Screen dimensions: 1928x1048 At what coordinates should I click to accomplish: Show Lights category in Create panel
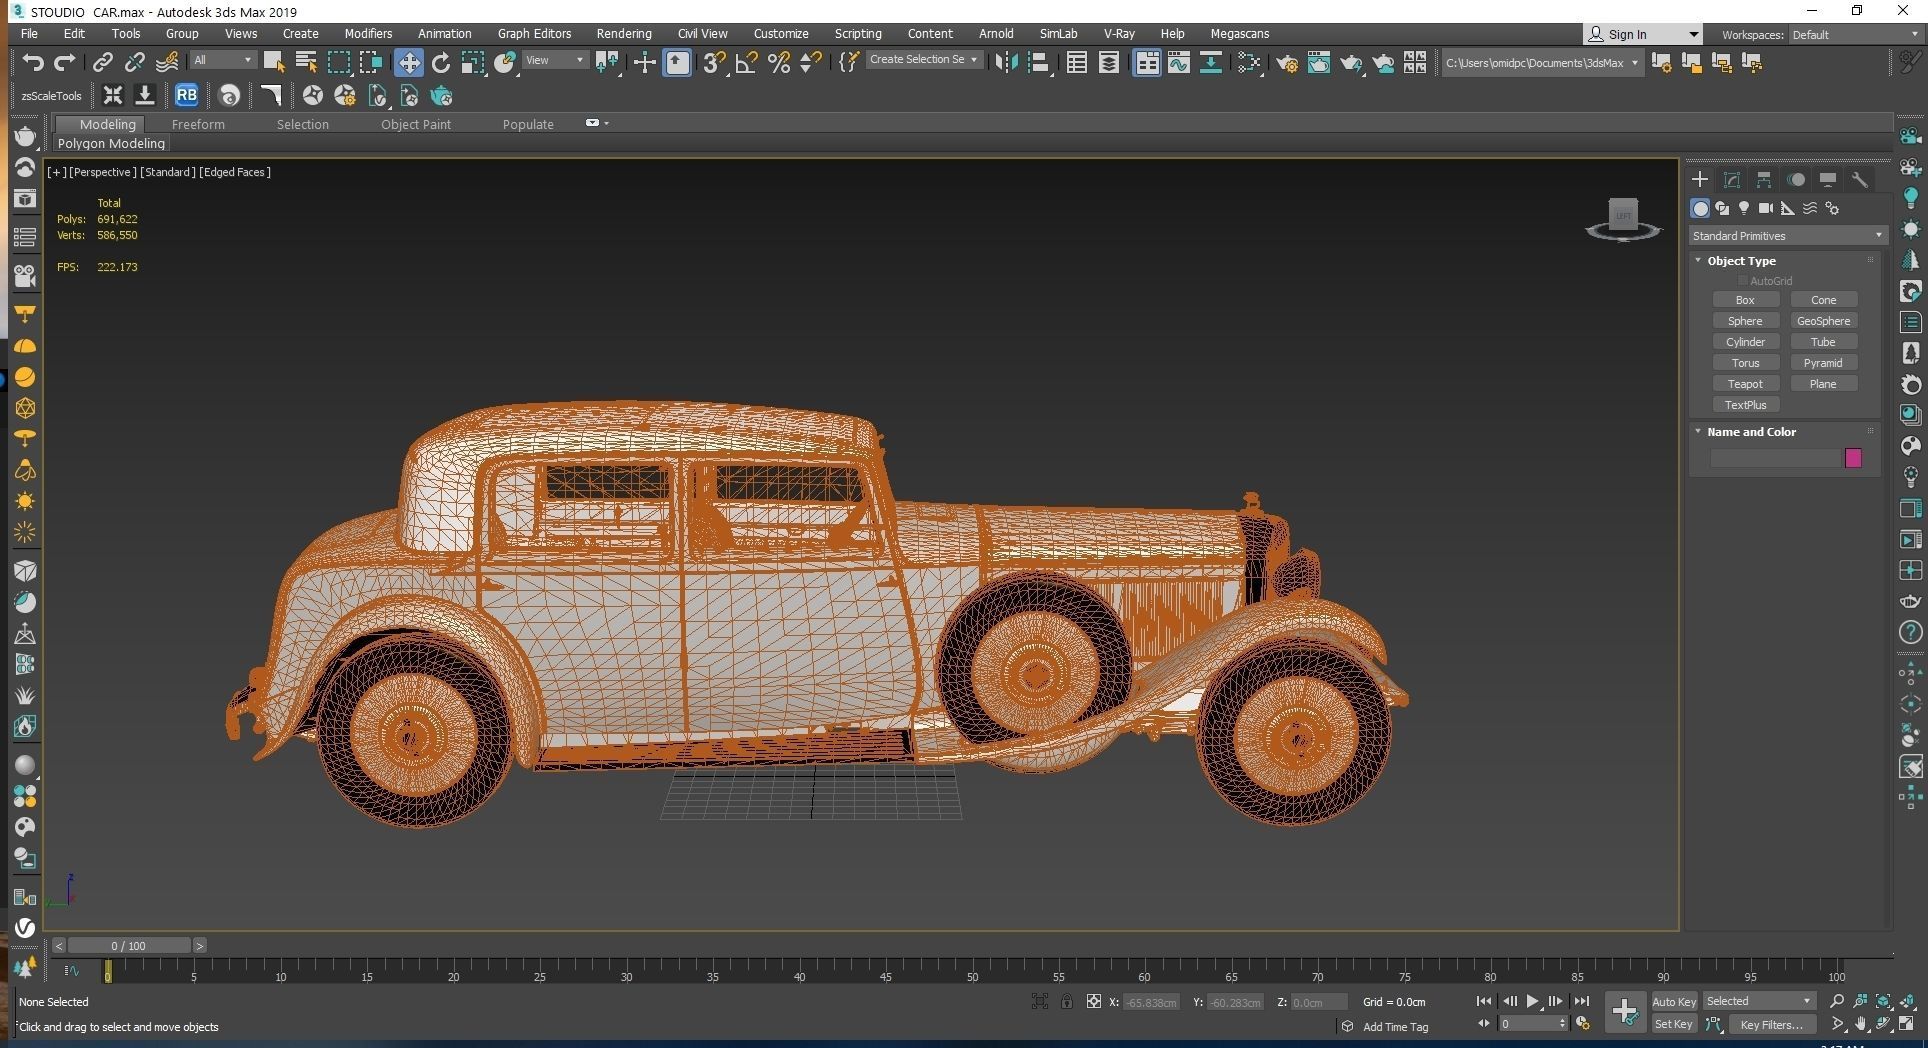click(x=1744, y=208)
